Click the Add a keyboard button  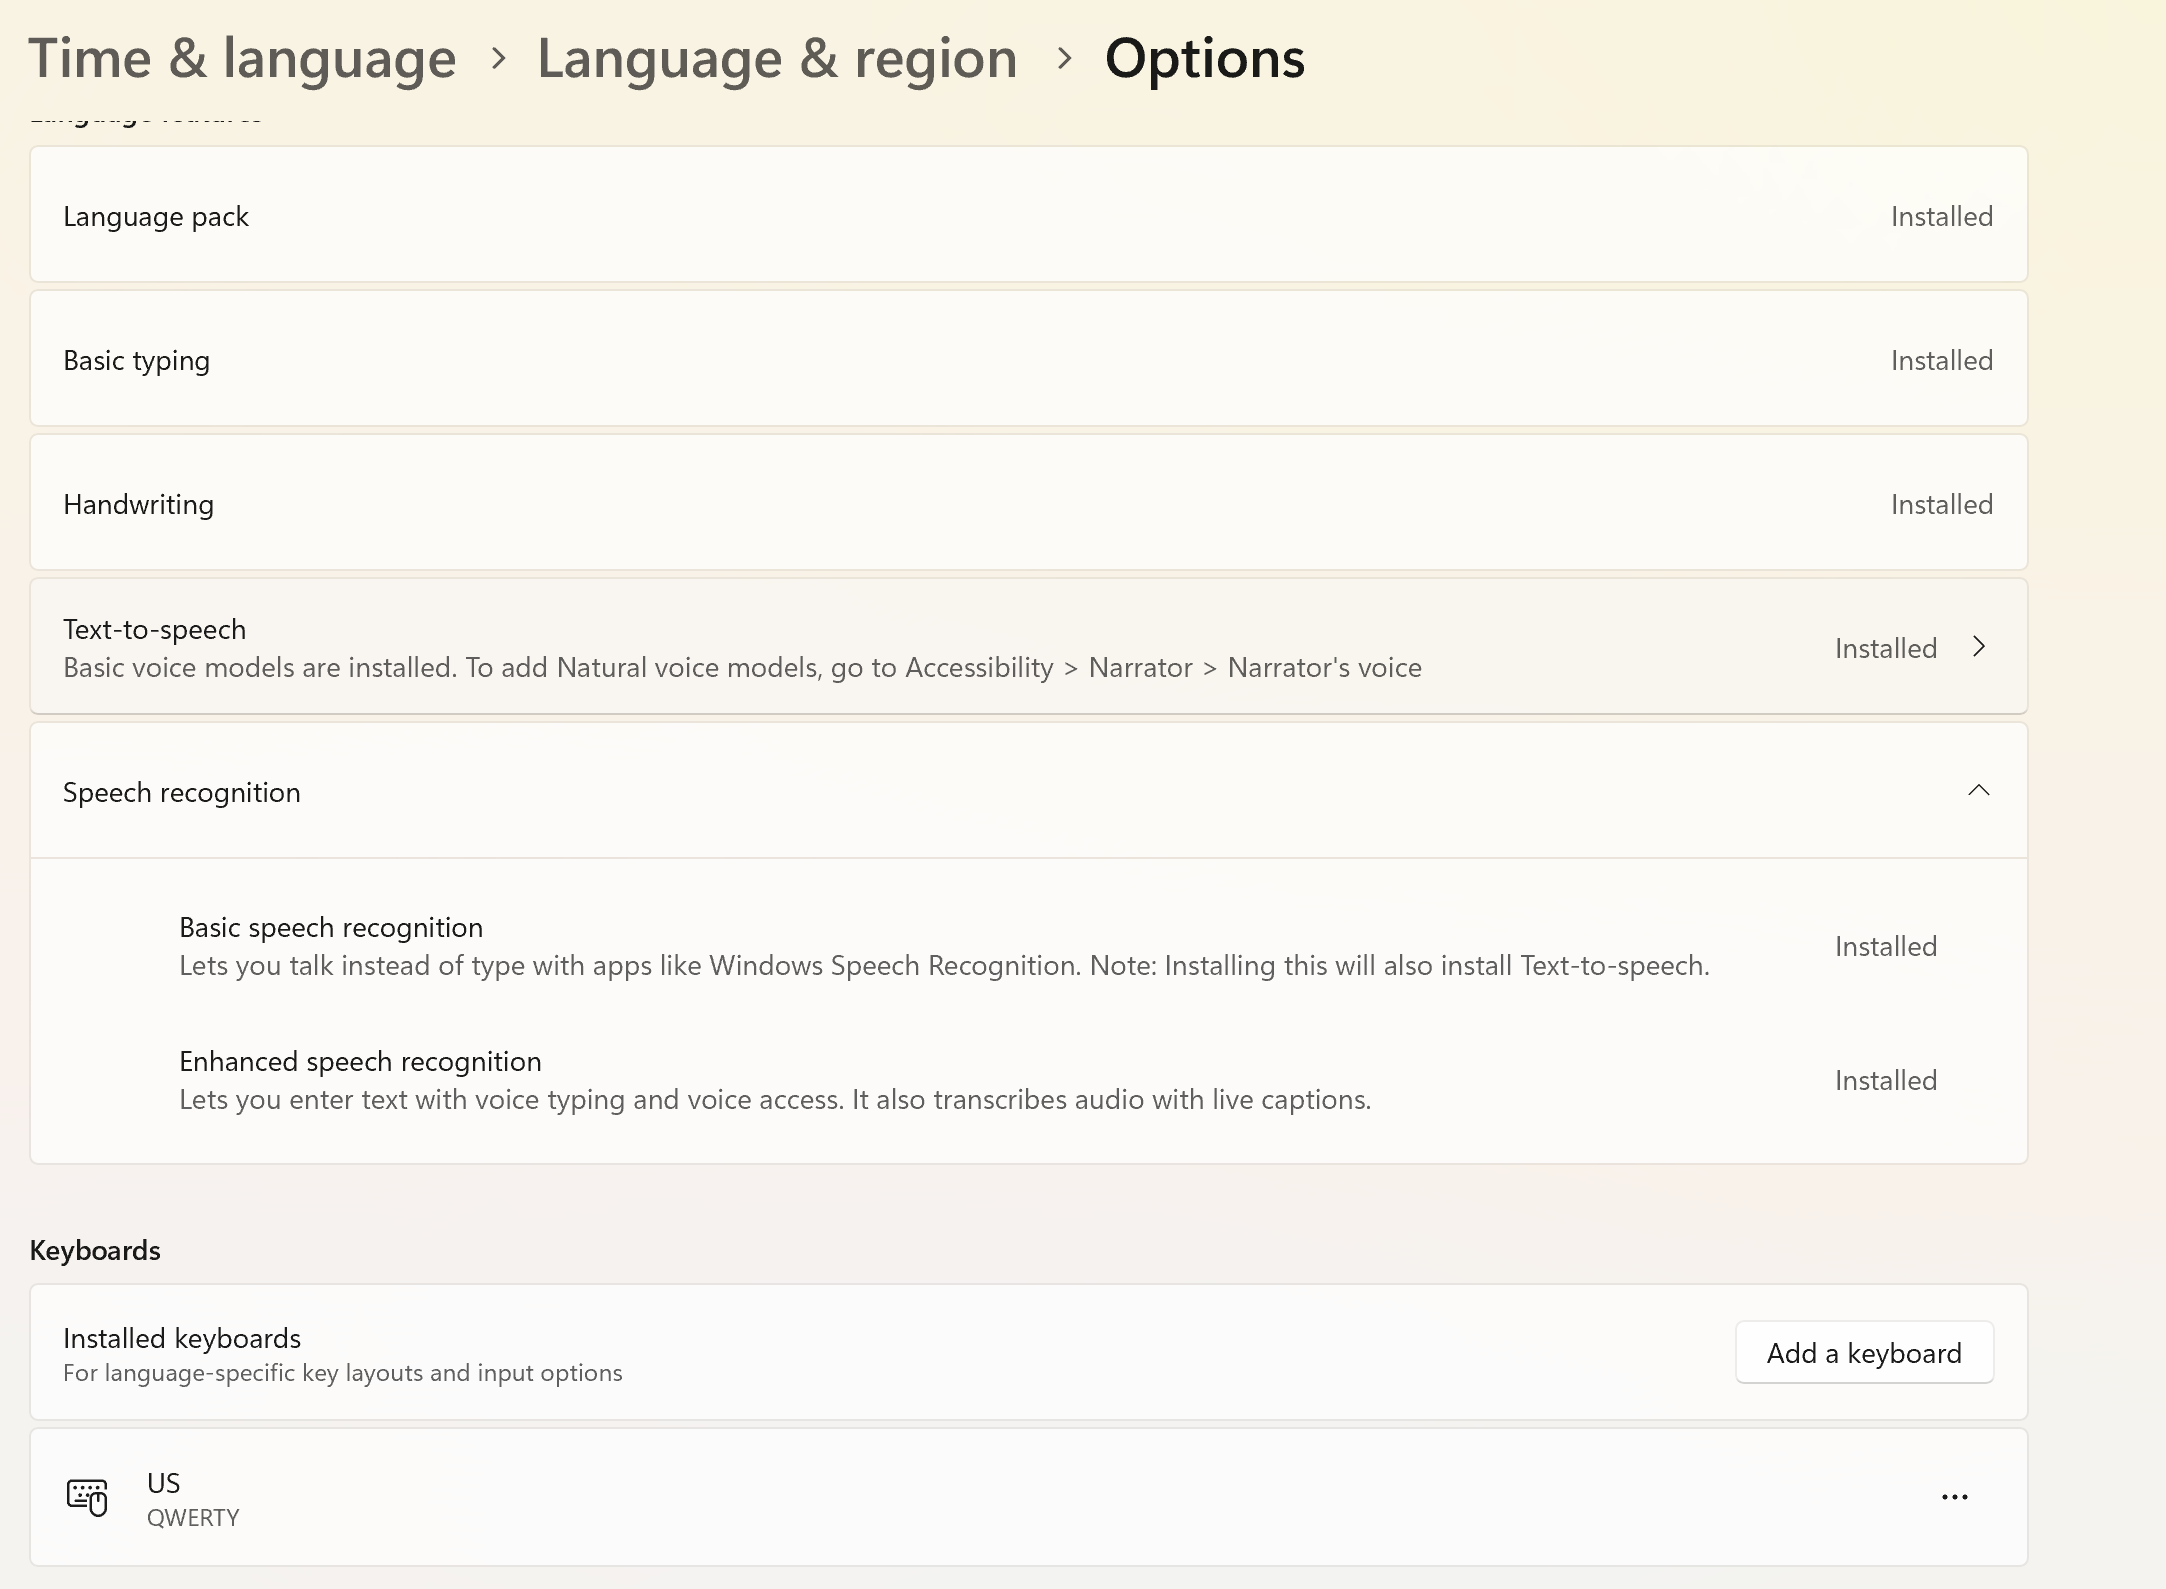tap(1864, 1353)
